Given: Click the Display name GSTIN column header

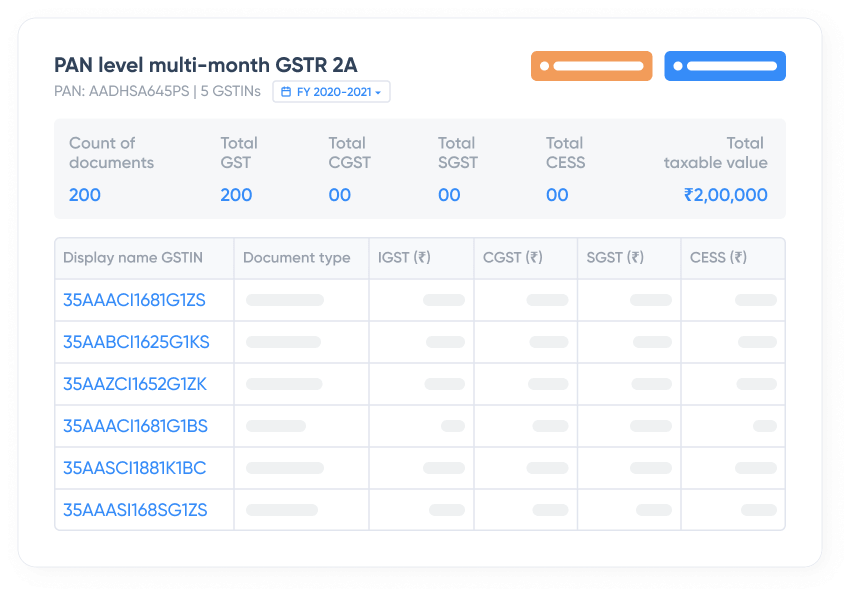Looking at the screenshot, I should pyautogui.click(x=133, y=258).
